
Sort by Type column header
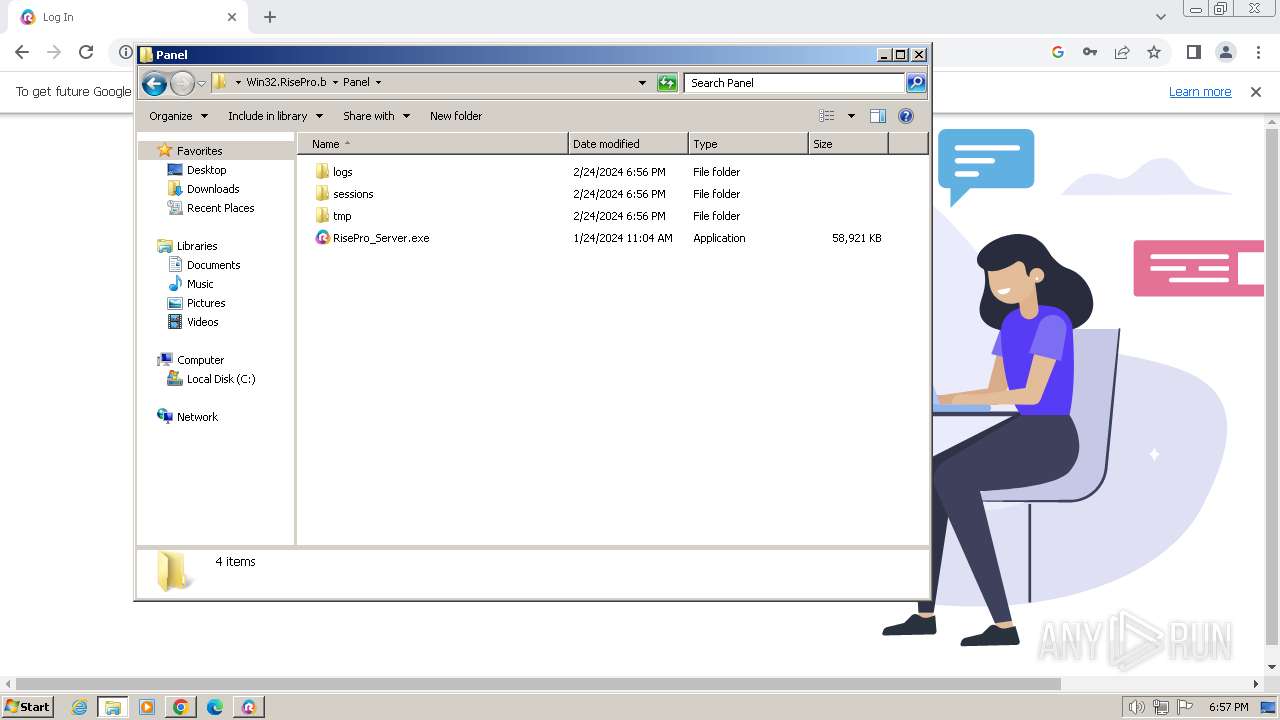pyautogui.click(x=748, y=144)
